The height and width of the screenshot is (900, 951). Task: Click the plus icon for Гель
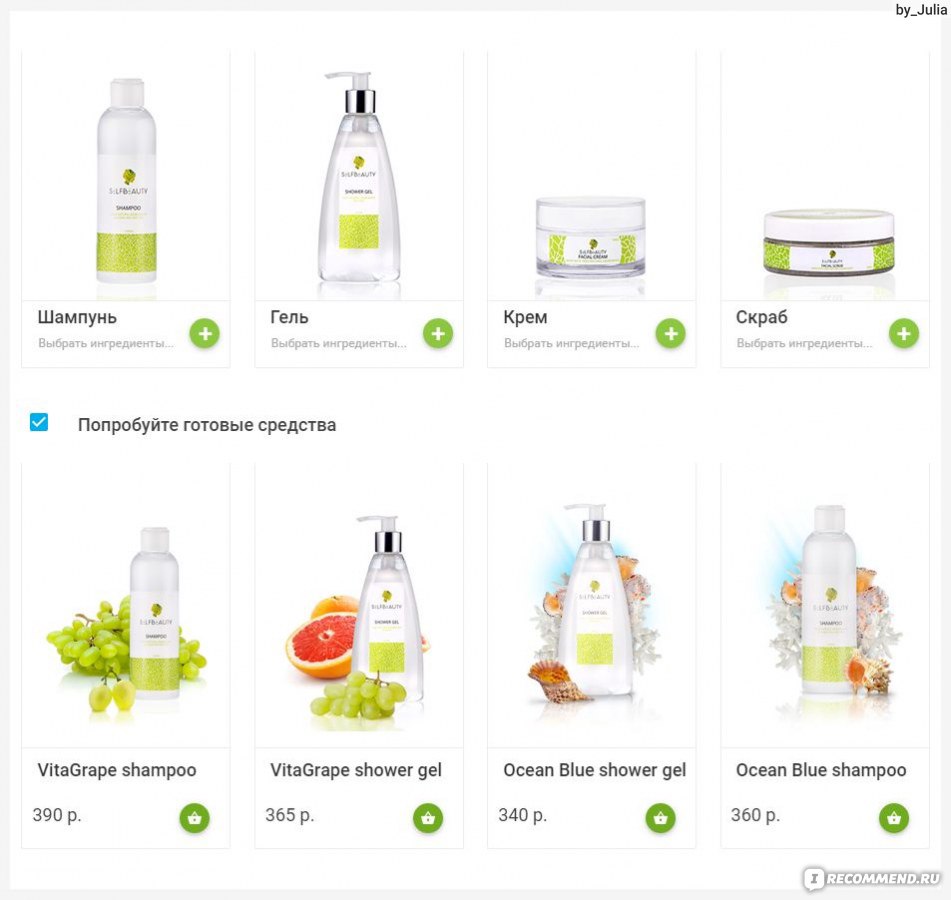click(438, 334)
